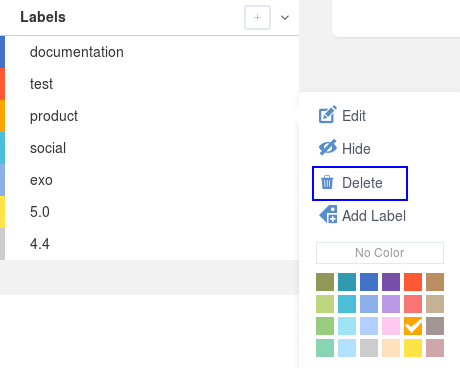The width and height of the screenshot is (460, 368).
Task: Select the 4.4 label
Action: 149,244
